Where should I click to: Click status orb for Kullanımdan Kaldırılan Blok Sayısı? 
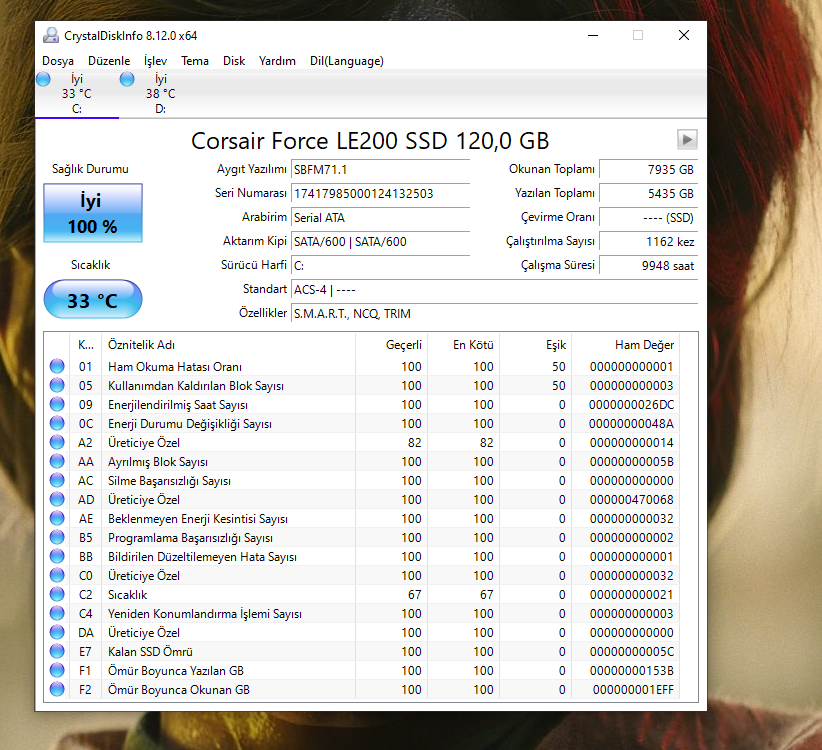point(57,386)
